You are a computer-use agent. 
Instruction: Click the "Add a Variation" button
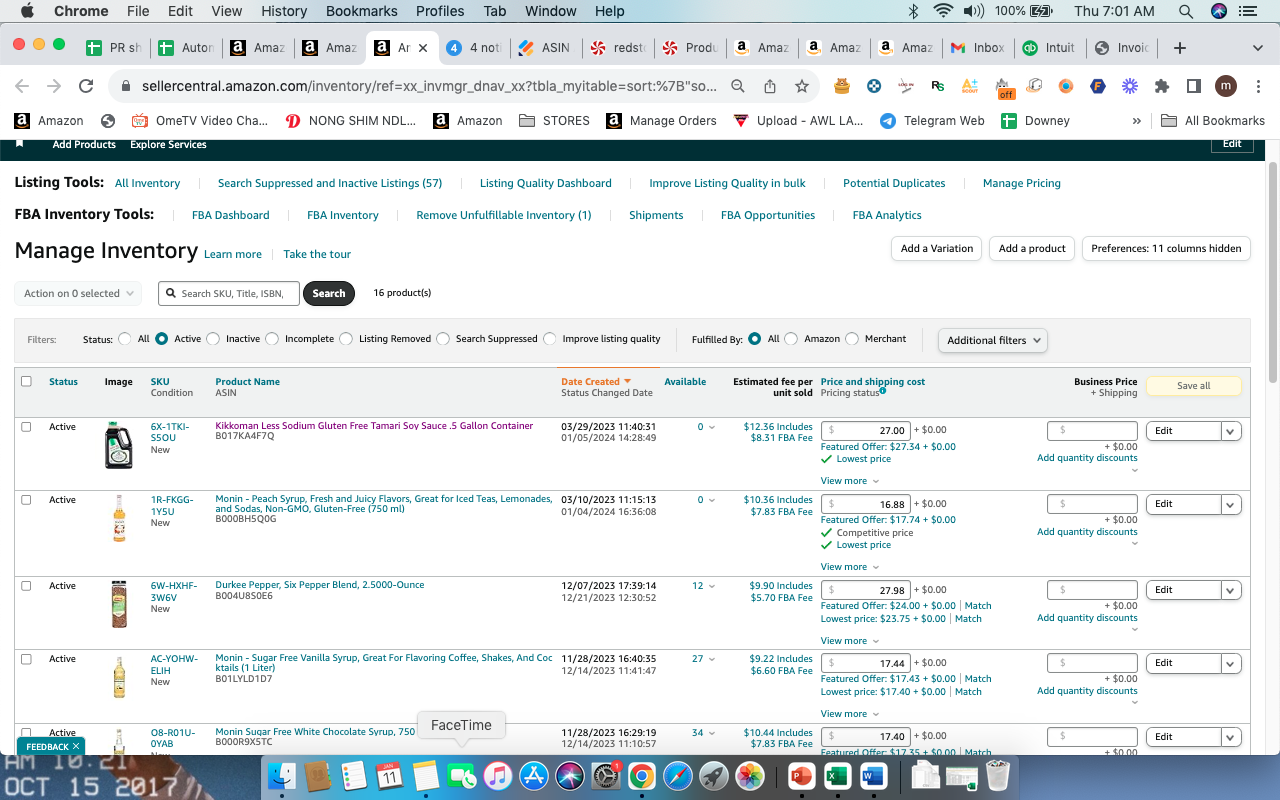pos(937,248)
